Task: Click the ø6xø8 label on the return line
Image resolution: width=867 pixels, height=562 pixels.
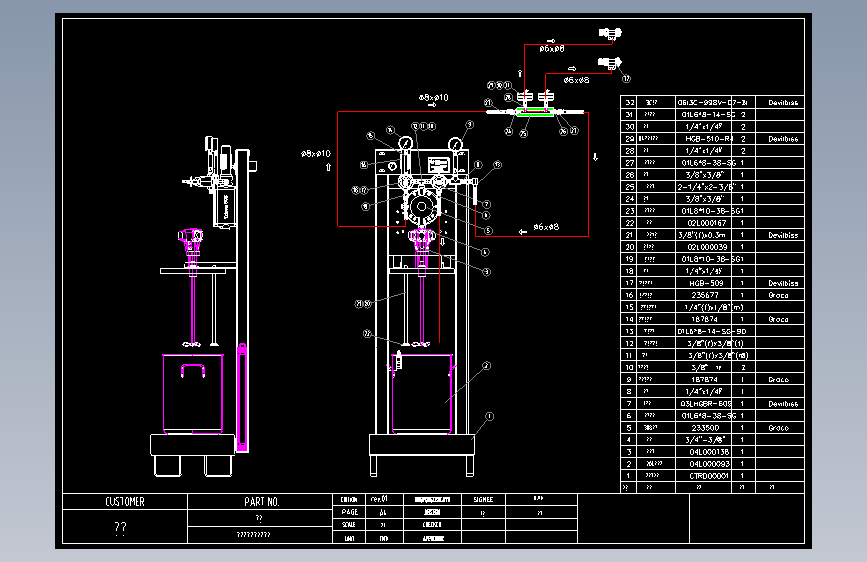Action: tap(546, 227)
